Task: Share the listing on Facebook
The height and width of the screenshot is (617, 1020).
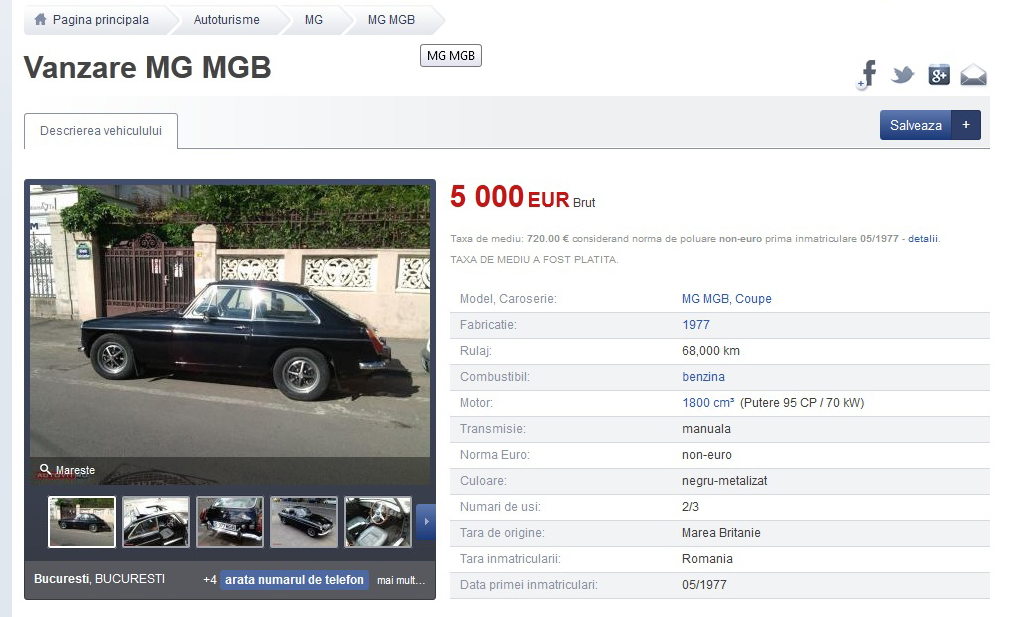Action: (x=866, y=73)
